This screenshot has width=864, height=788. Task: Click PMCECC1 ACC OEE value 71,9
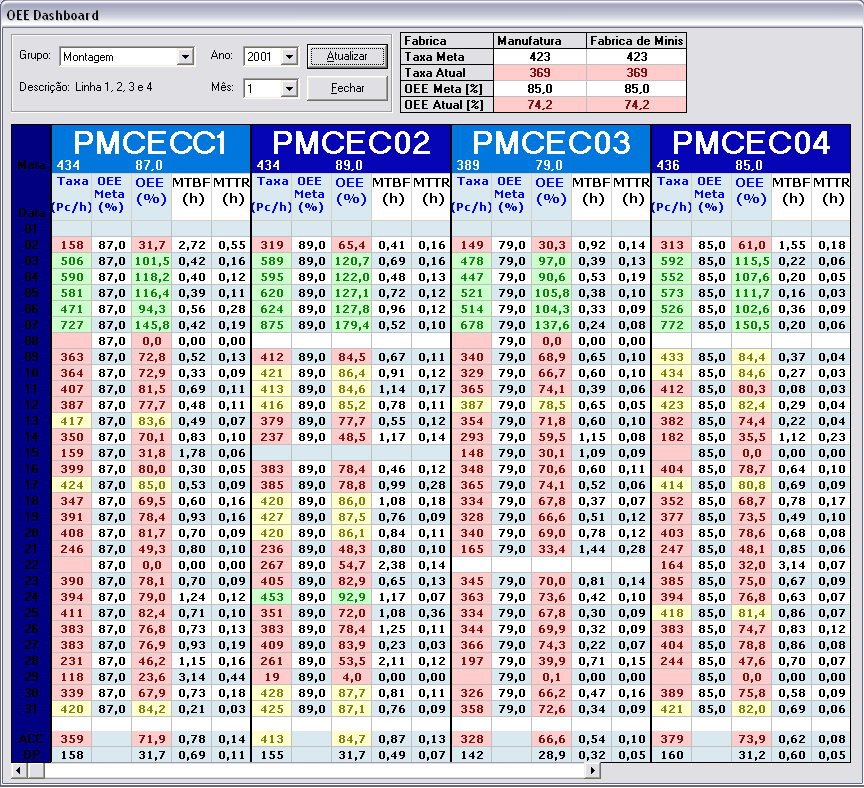152,739
